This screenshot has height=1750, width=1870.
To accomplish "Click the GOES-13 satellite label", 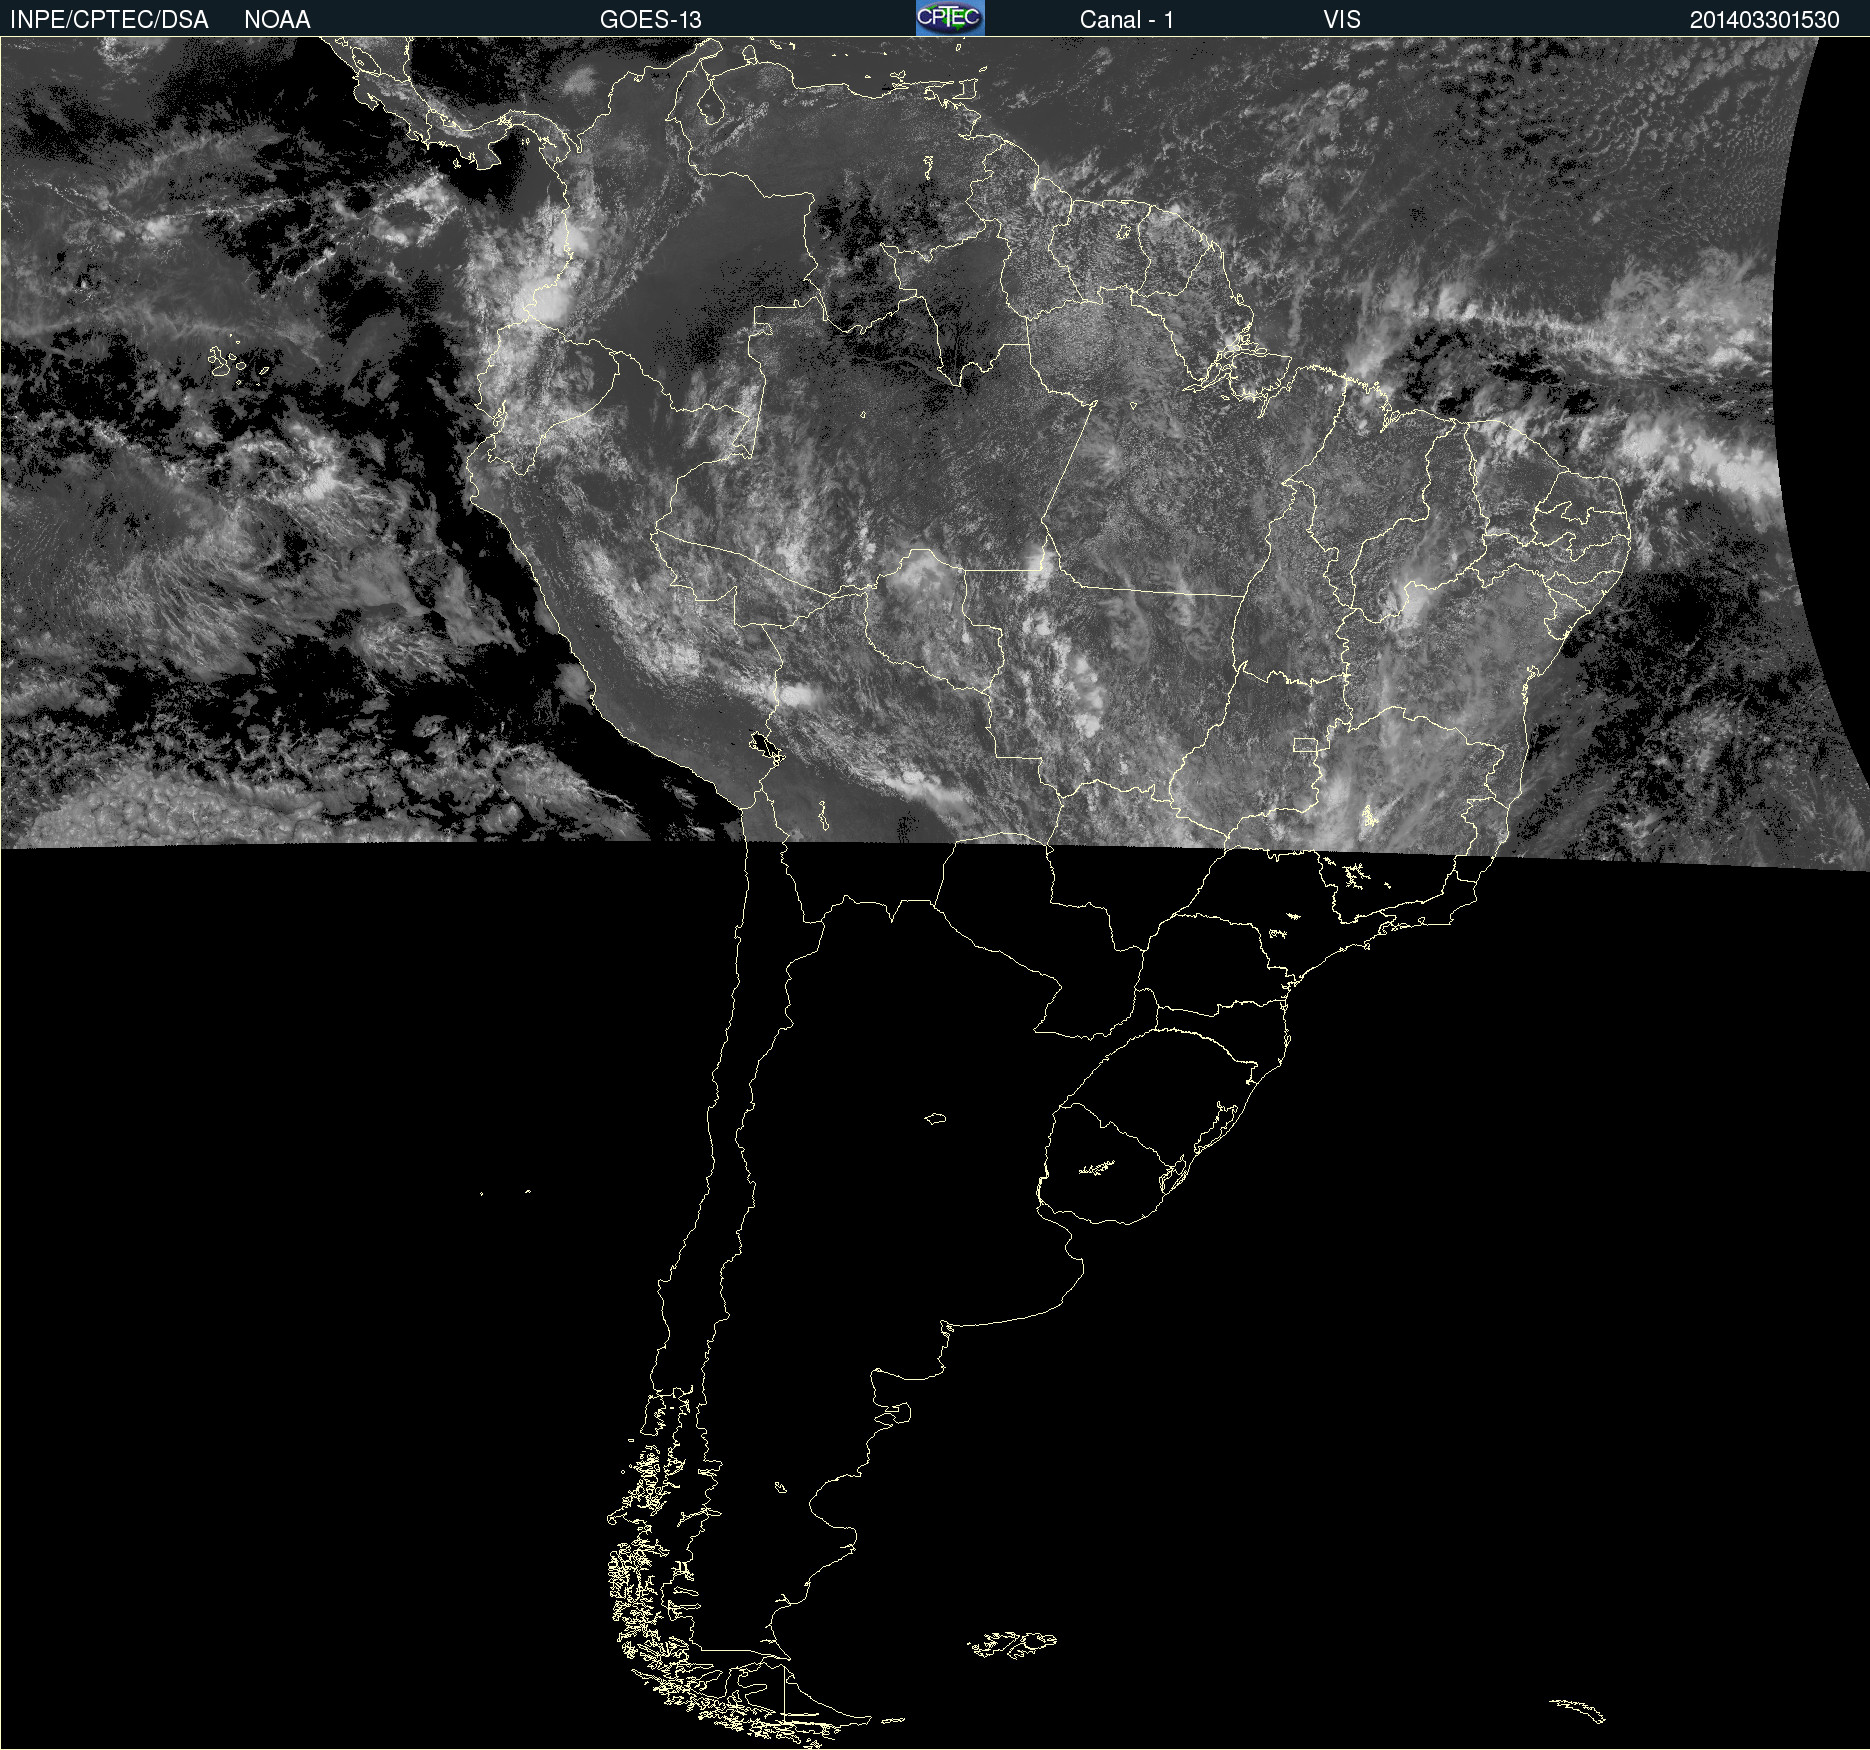I will coord(650,20).
